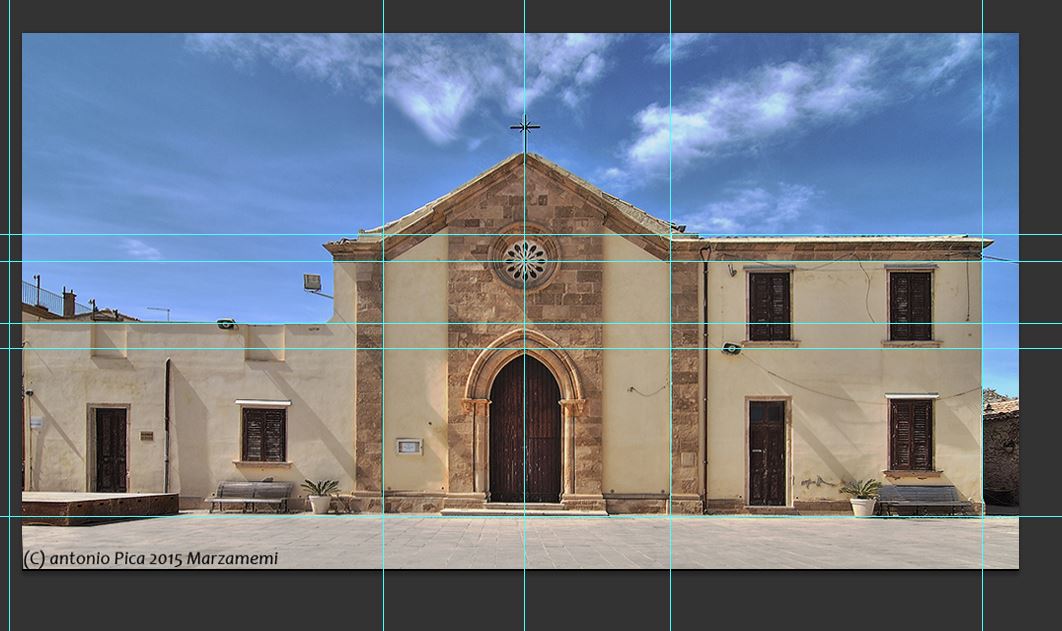Click the cross atop the church gable

click(525, 127)
